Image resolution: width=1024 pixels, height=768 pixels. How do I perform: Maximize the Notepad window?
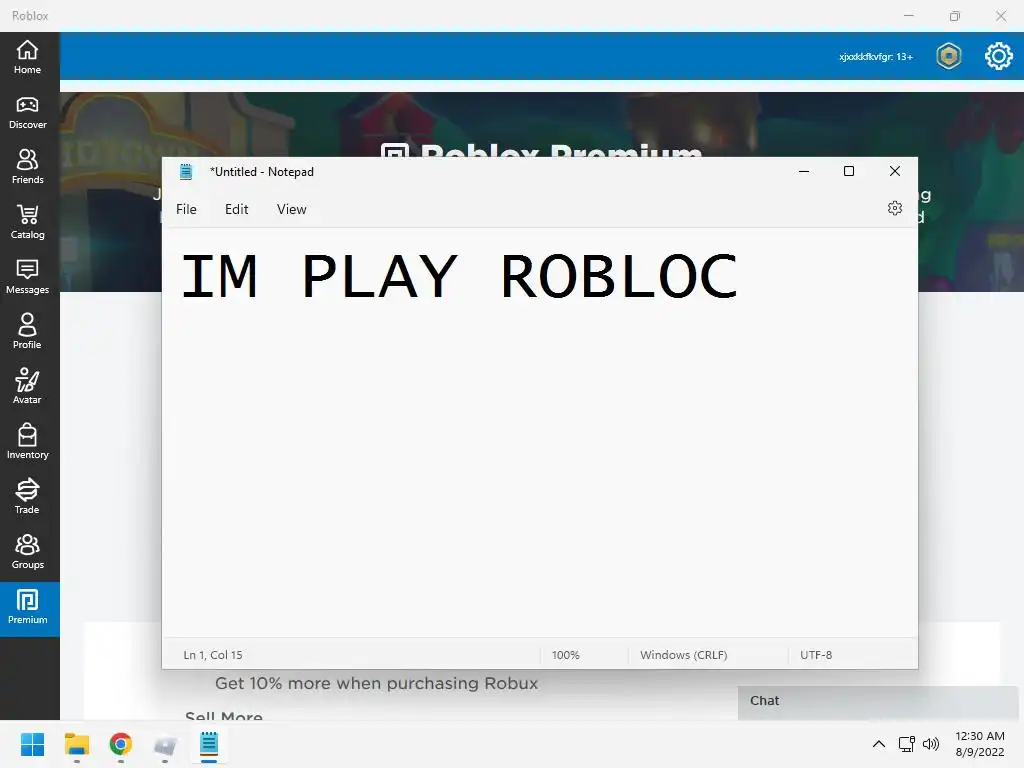(849, 171)
